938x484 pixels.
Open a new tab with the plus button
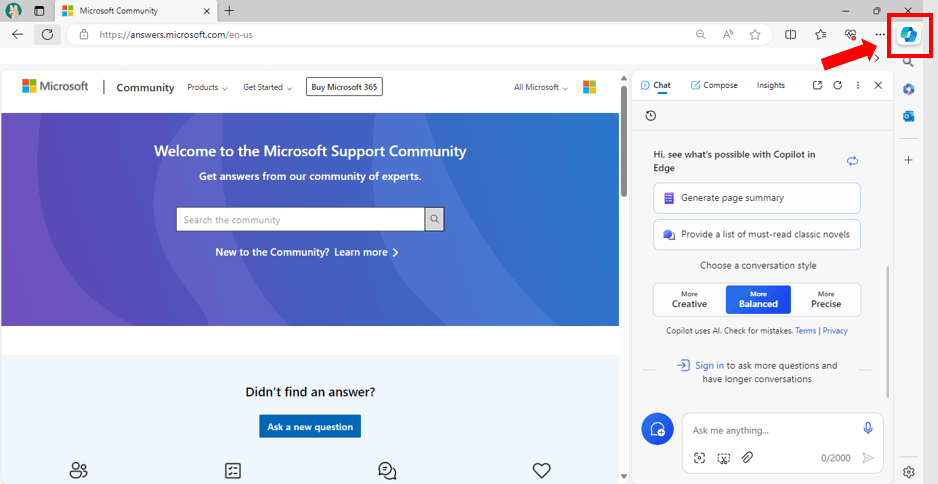click(229, 11)
